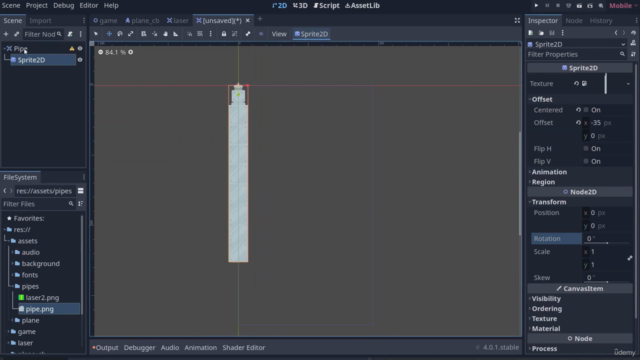Open the Editor menu
Screen dimensions: 640x360
(x=89, y=6)
